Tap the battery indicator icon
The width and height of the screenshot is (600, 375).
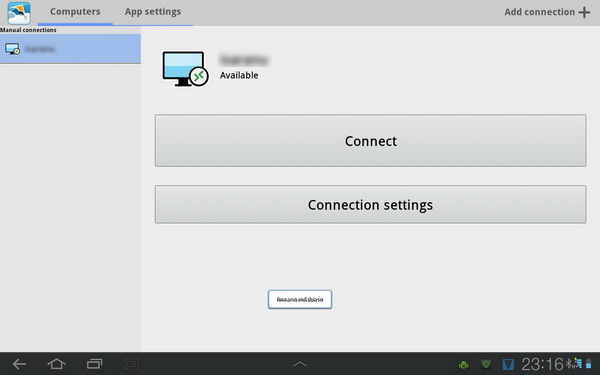(589, 364)
